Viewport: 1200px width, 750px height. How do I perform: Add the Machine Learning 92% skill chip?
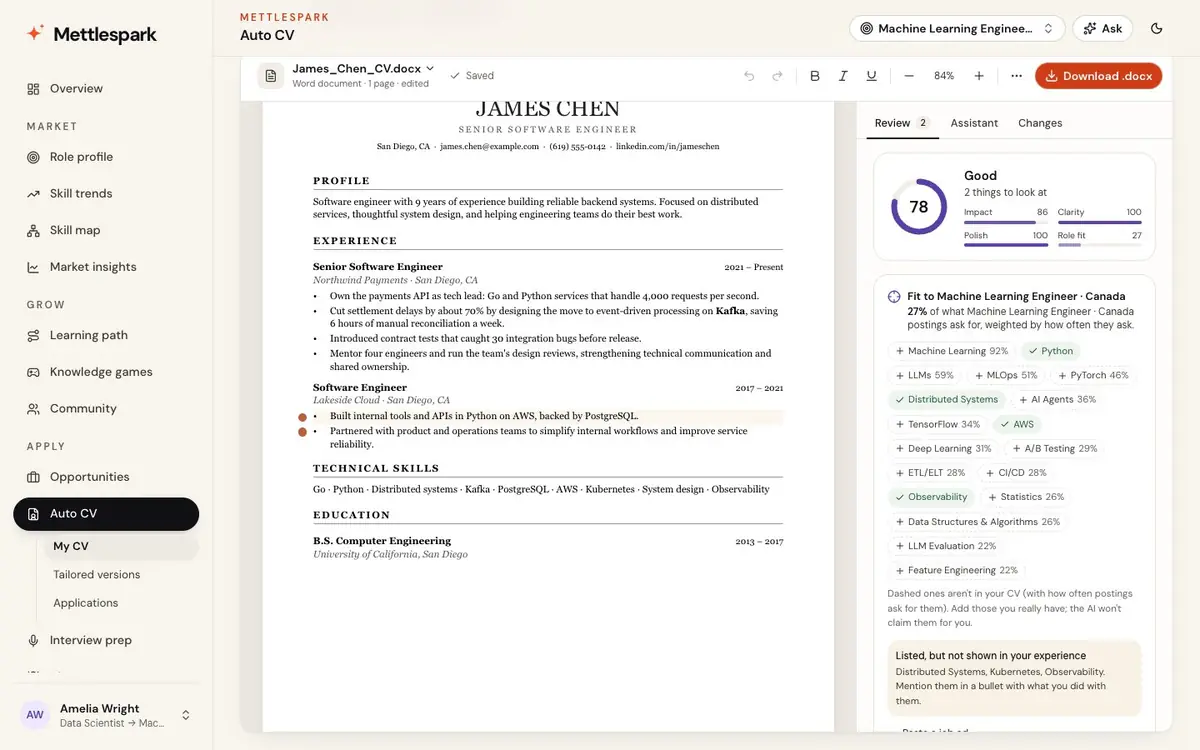[952, 351]
